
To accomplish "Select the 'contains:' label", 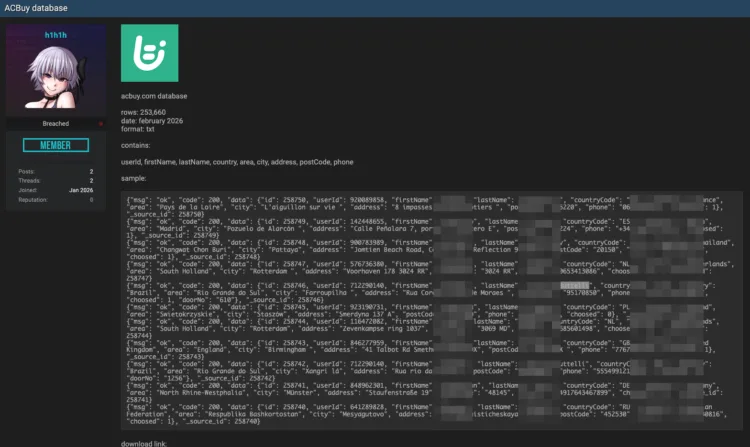I will pos(135,145).
